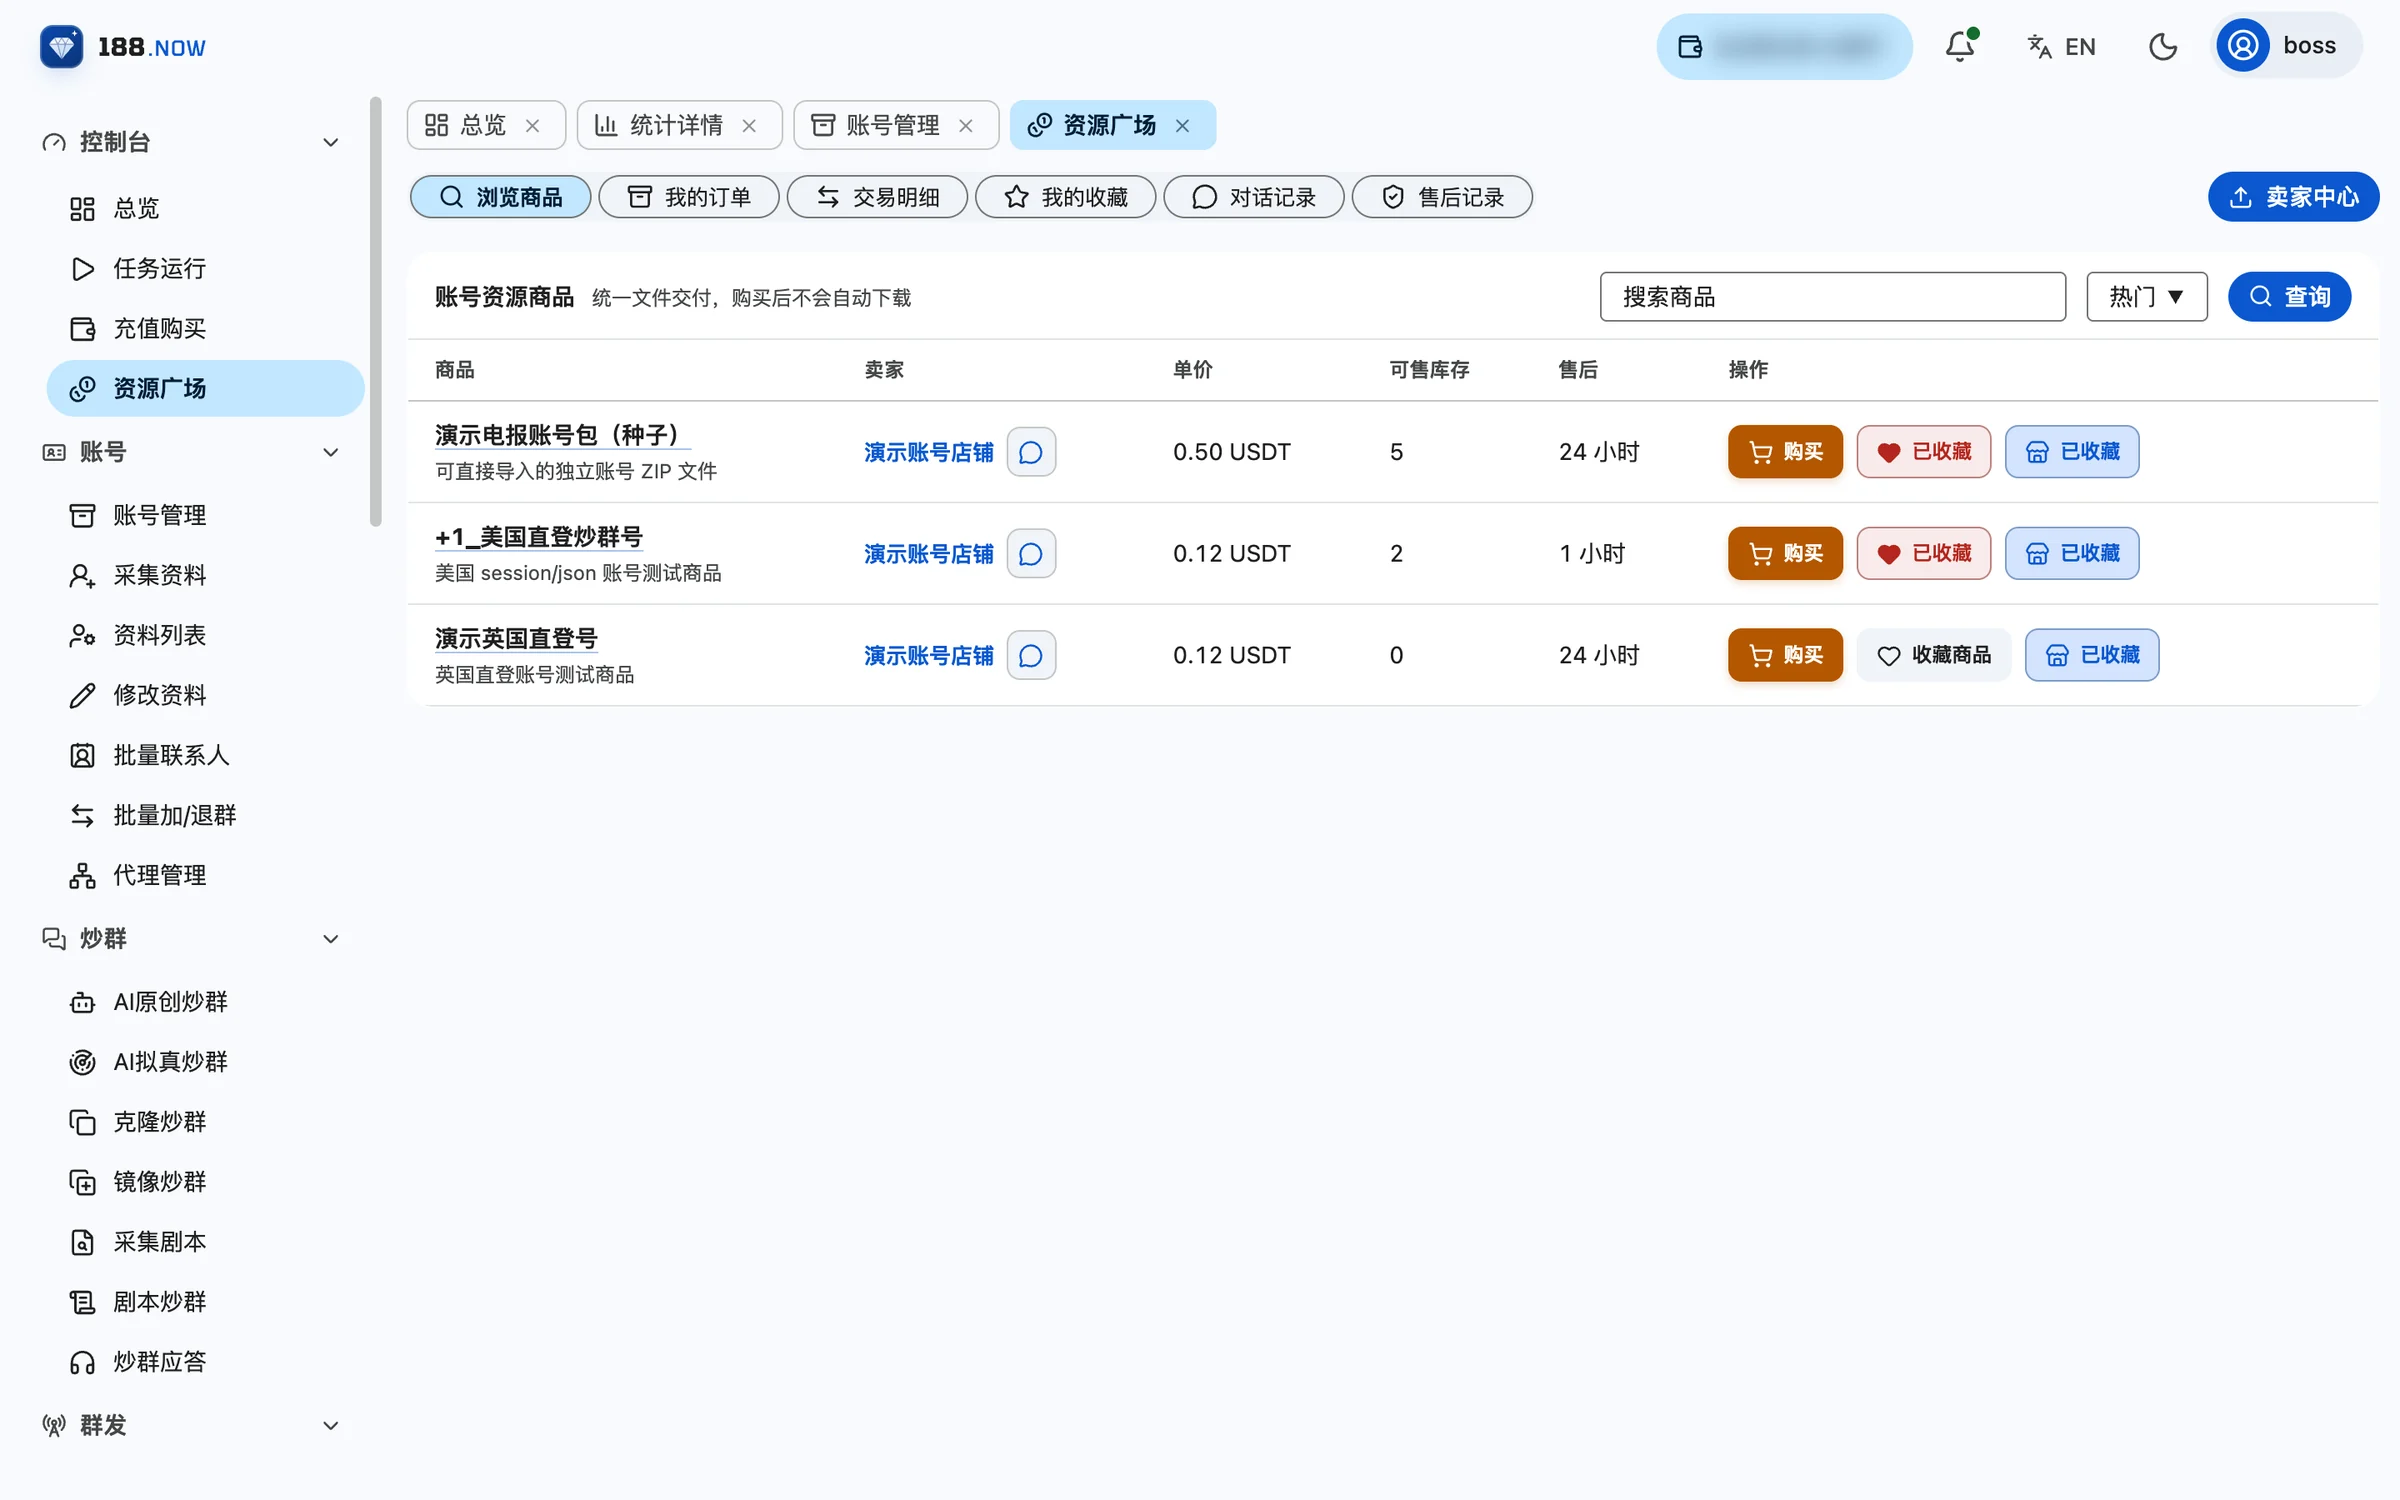Open product +1_美国直登炒群号
The height and width of the screenshot is (1500, 2400).
click(539, 537)
